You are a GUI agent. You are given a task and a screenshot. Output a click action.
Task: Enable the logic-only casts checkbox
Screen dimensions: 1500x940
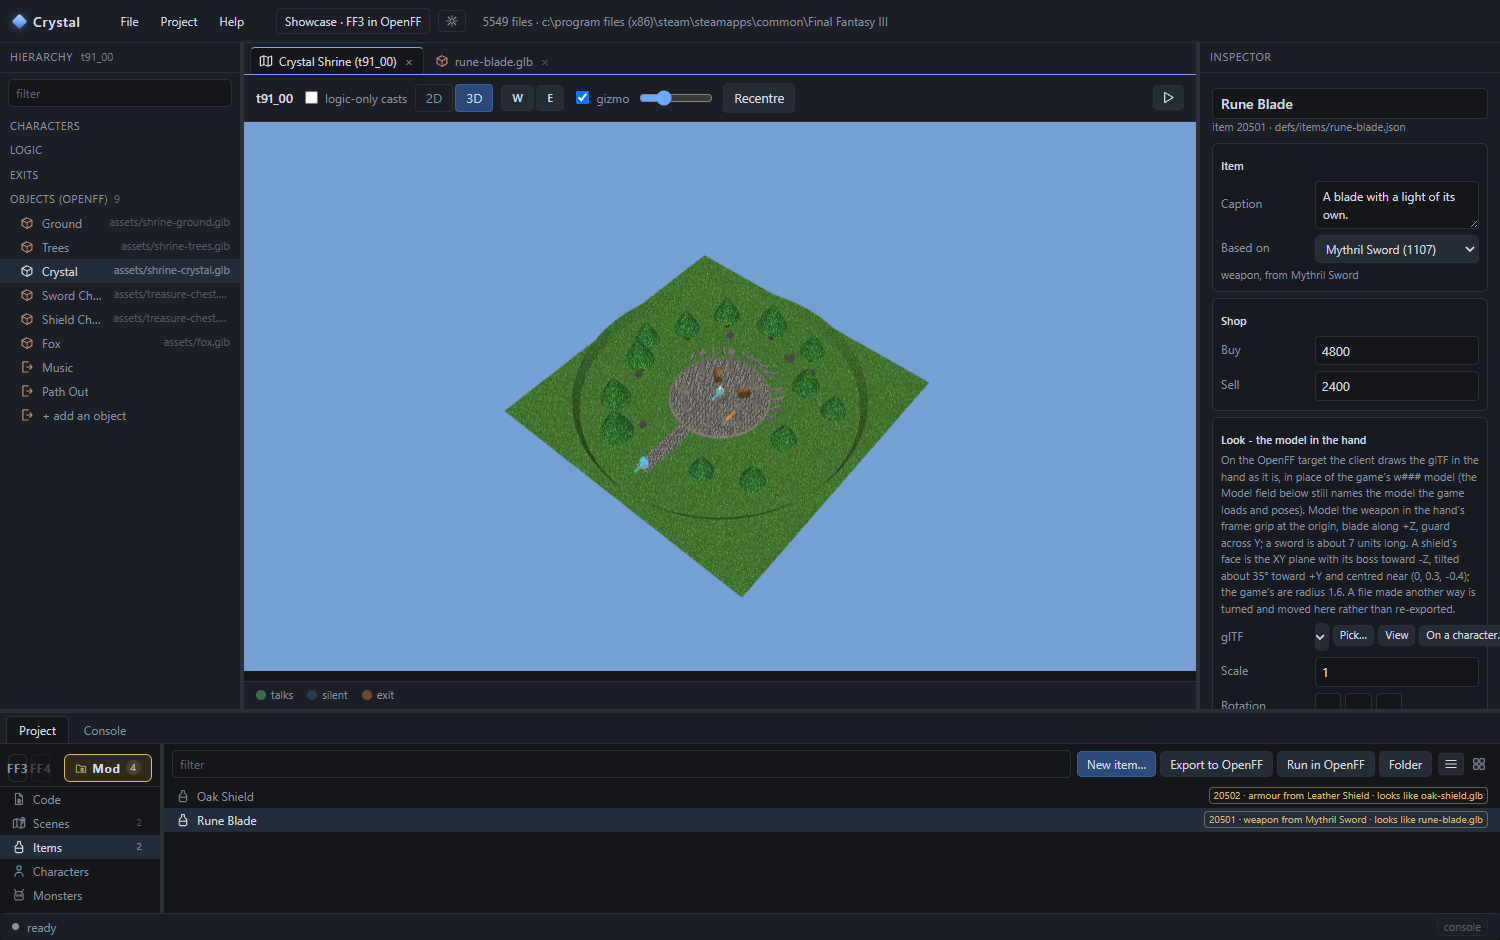pos(312,98)
